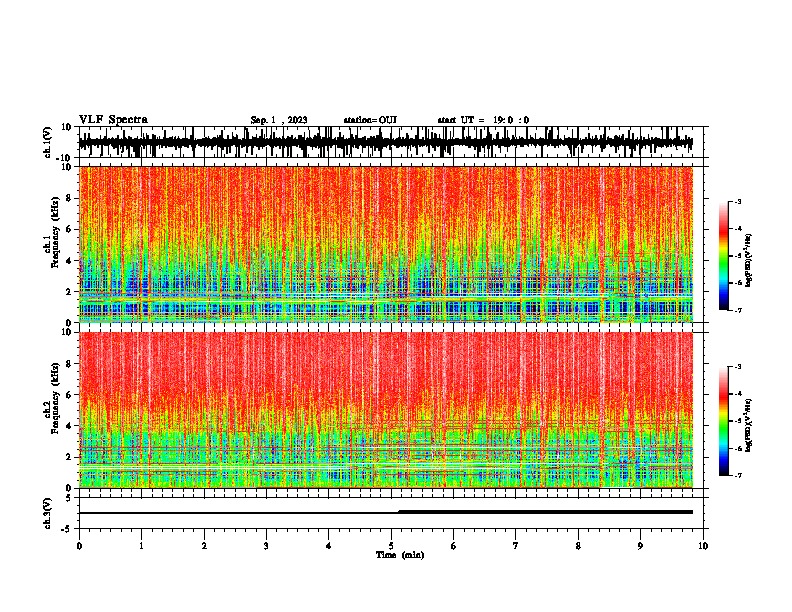Image resolution: width=792 pixels, height=612 pixels.
Task: Click the "-3" tick on ch.2 color bar
Action: tap(738, 367)
